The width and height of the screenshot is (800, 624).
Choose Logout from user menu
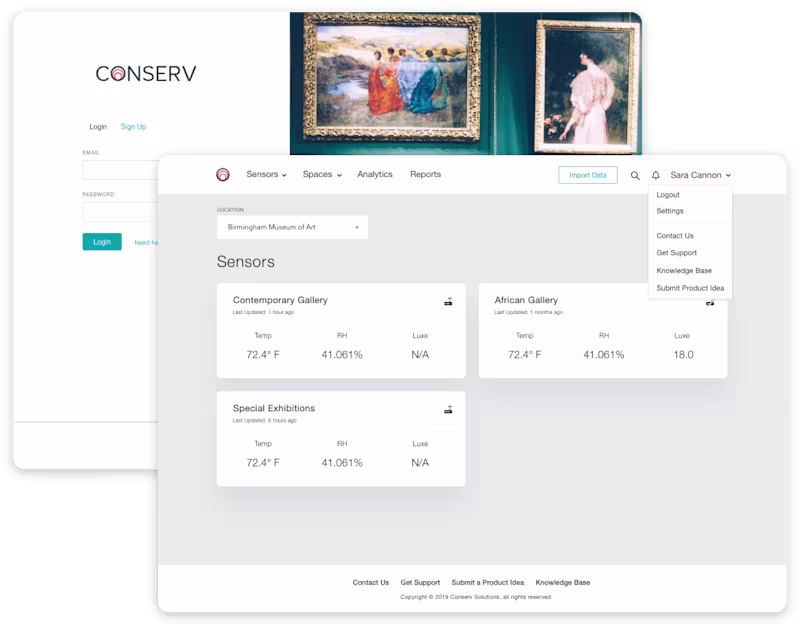pyautogui.click(x=668, y=195)
